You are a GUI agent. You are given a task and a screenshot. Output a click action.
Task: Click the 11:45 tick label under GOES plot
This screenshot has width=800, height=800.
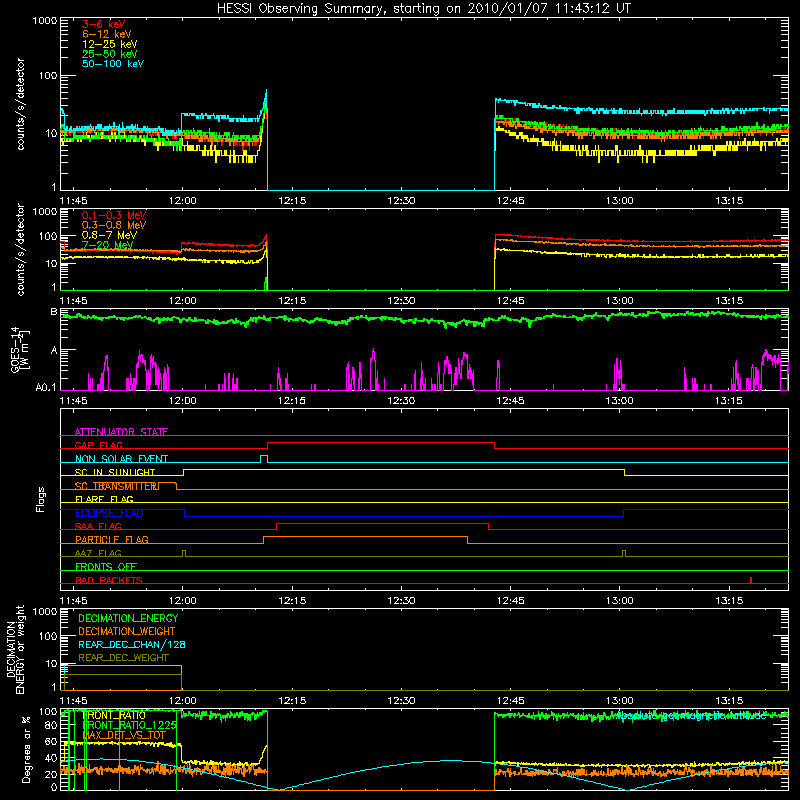73,401
